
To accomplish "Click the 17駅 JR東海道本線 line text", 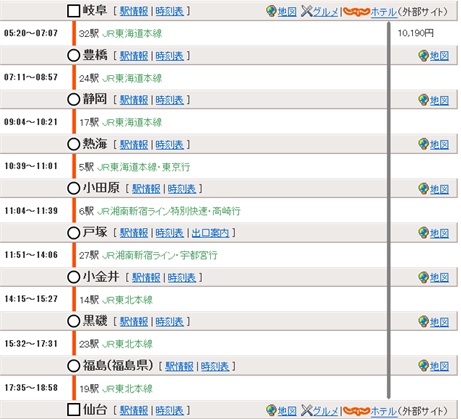I will pos(120,122).
